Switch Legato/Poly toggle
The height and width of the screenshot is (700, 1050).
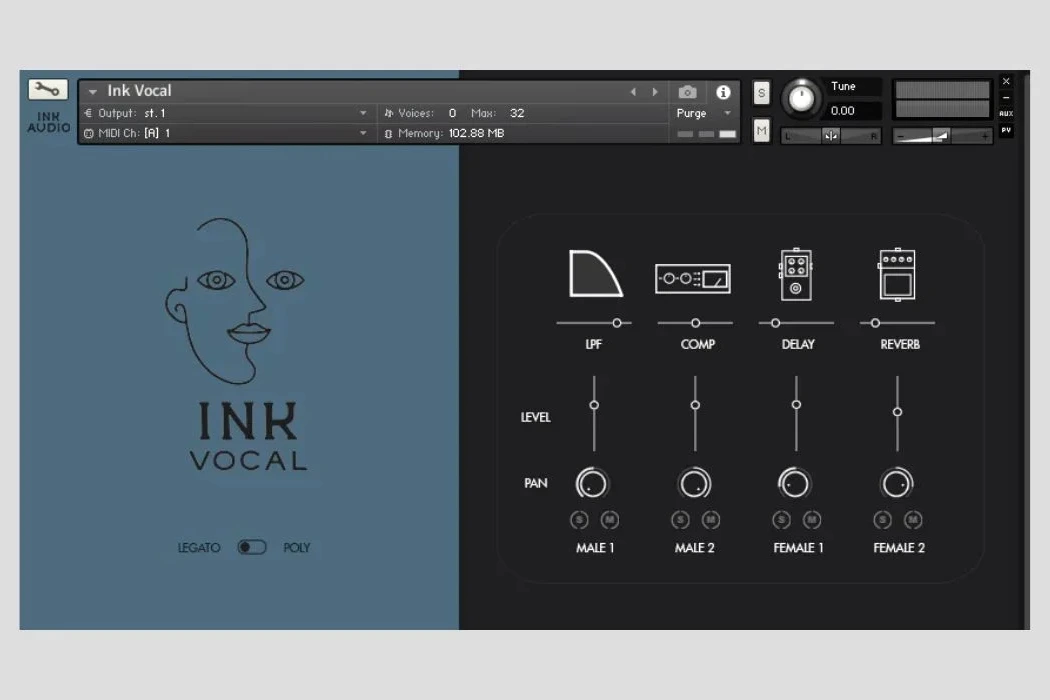point(252,547)
